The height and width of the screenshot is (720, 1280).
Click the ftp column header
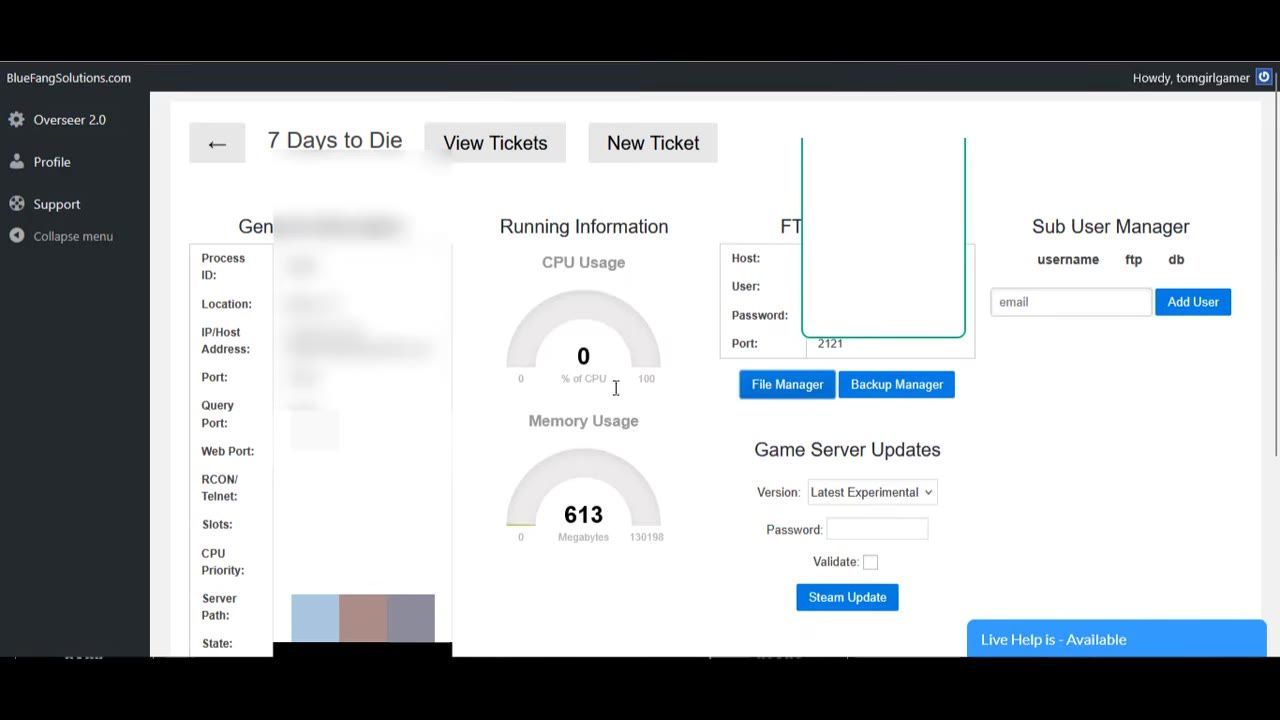click(x=1133, y=260)
